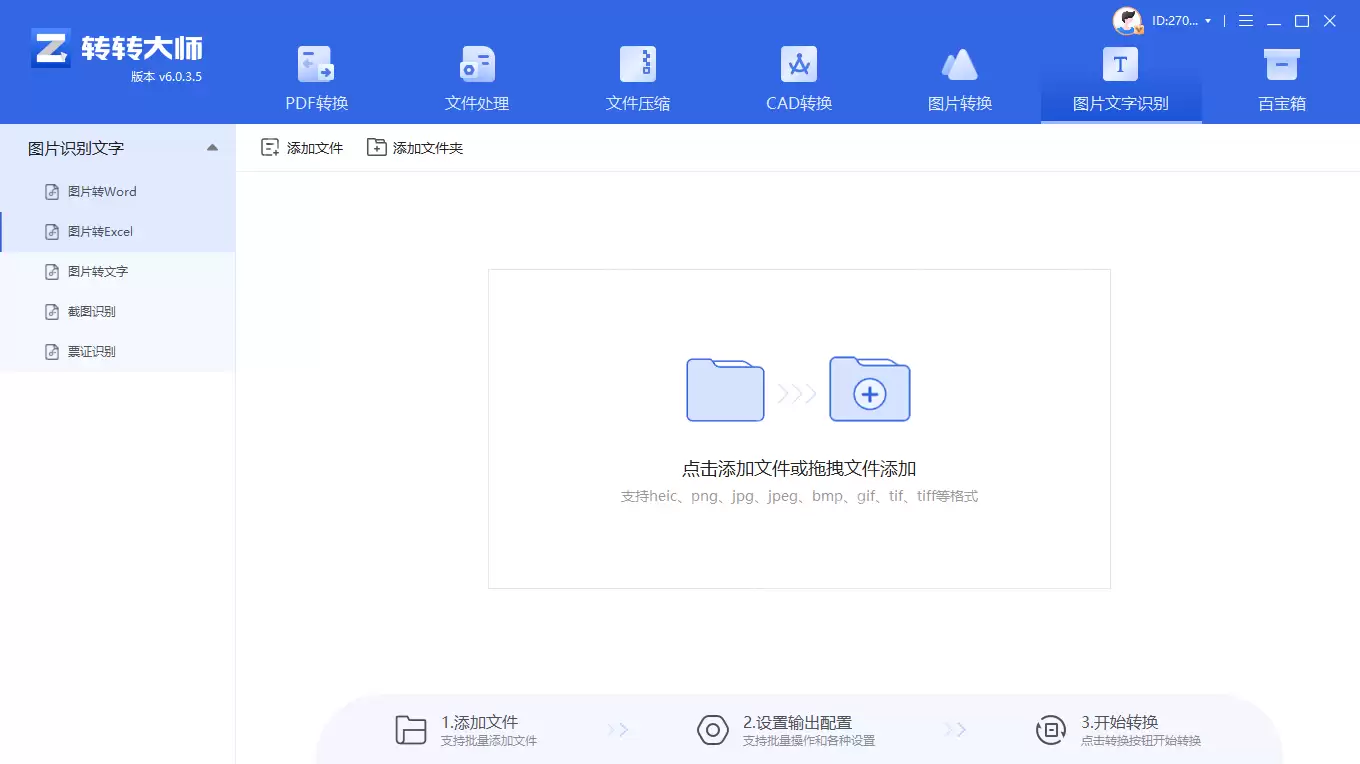
Task: Open the PDF转换 module icon
Action: [x=316, y=66]
